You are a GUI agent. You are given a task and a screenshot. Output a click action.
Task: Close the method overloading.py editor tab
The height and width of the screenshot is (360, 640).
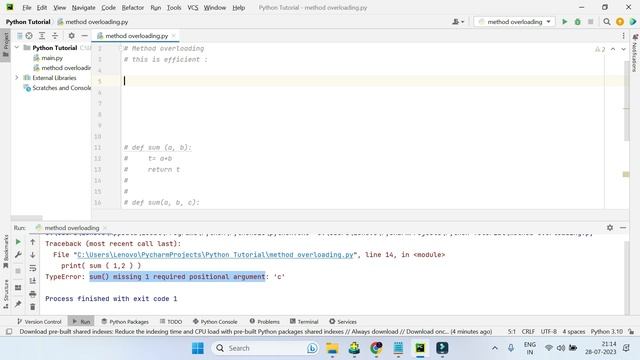[x=173, y=36]
